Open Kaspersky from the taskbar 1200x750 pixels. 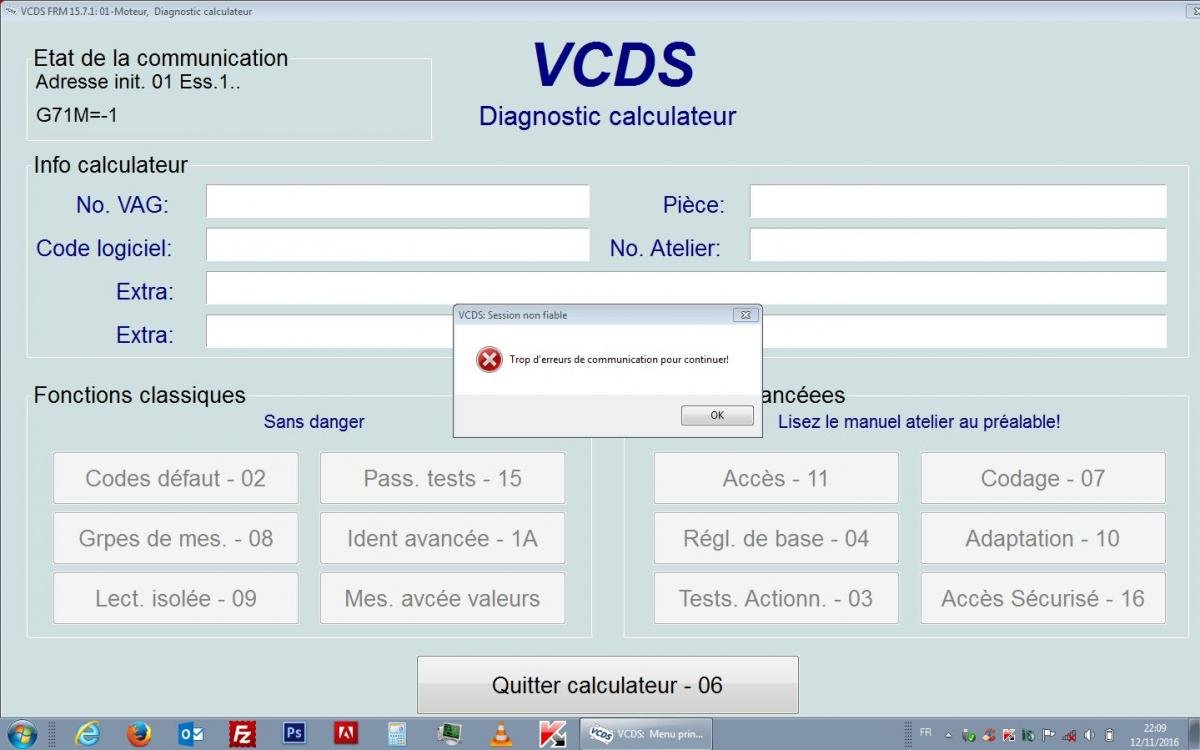point(552,734)
